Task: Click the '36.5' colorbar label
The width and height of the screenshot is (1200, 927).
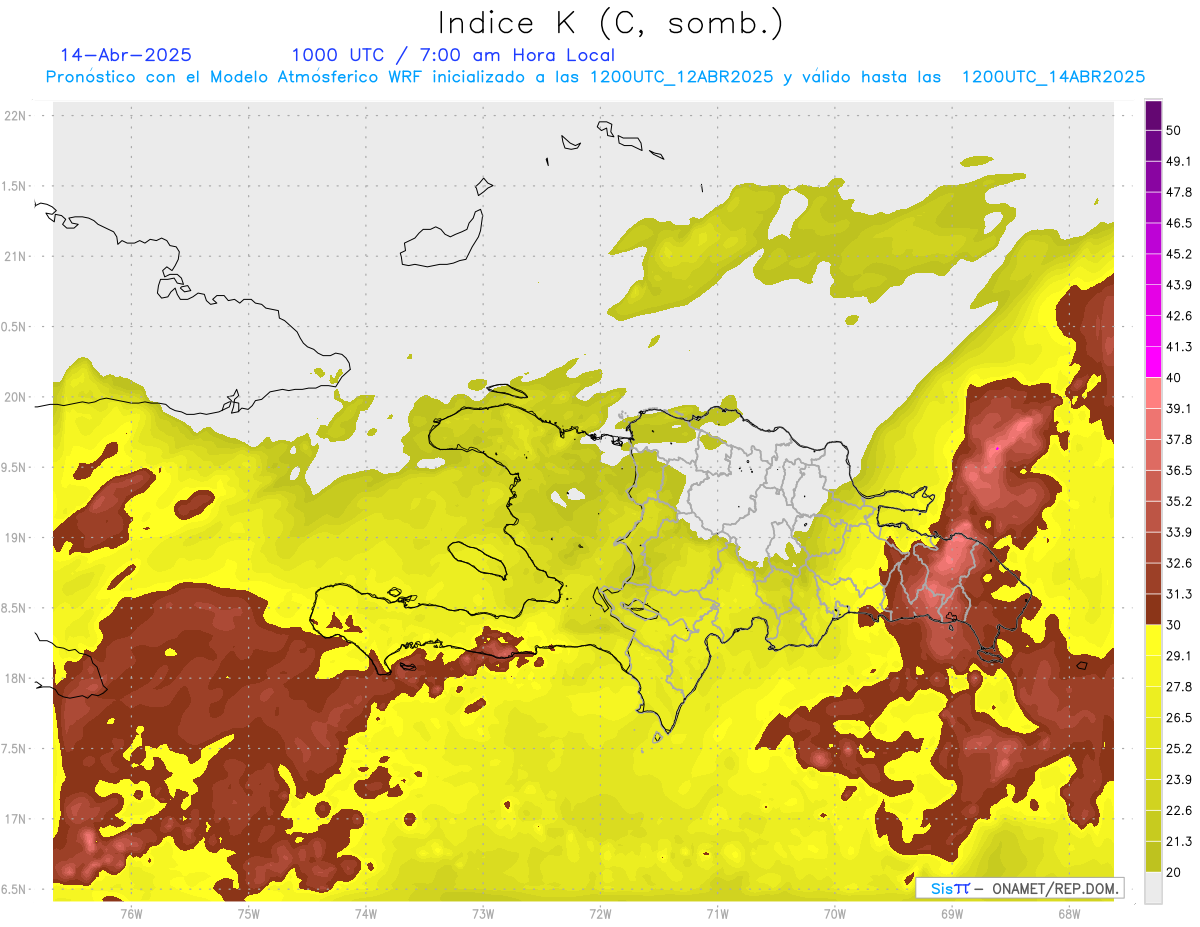Action: click(x=1178, y=470)
